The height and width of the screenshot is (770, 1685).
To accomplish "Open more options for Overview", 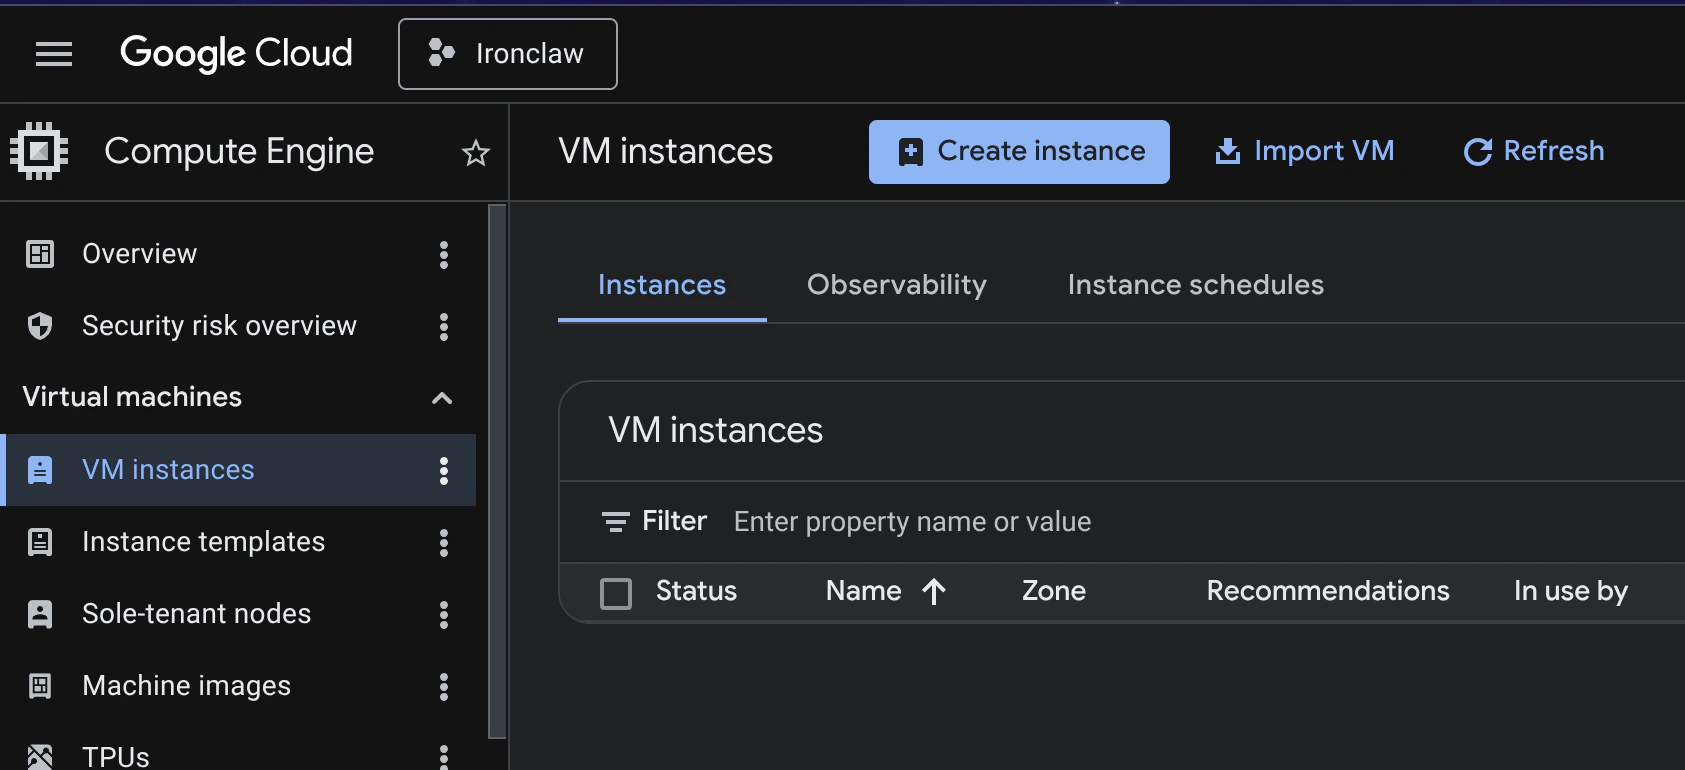I will [444, 255].
